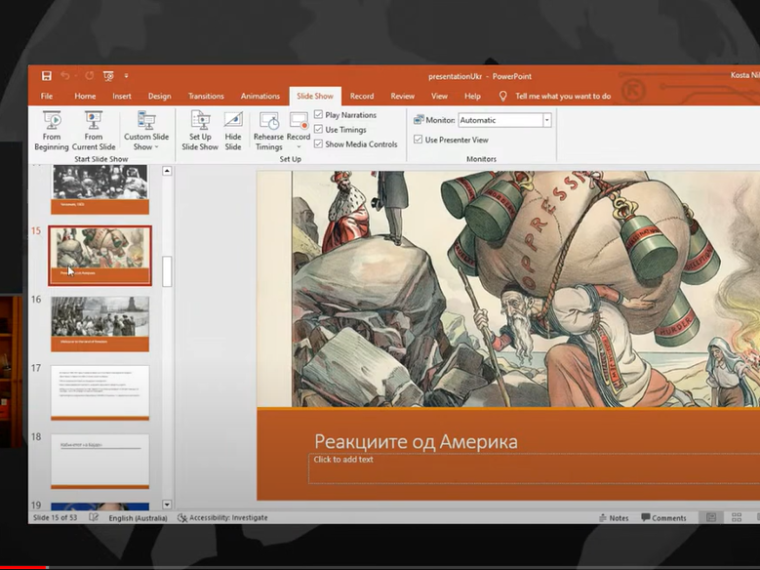Toggle Play Narrations checkbox
This screenshot has height=570, width=760.
(318, 115)
